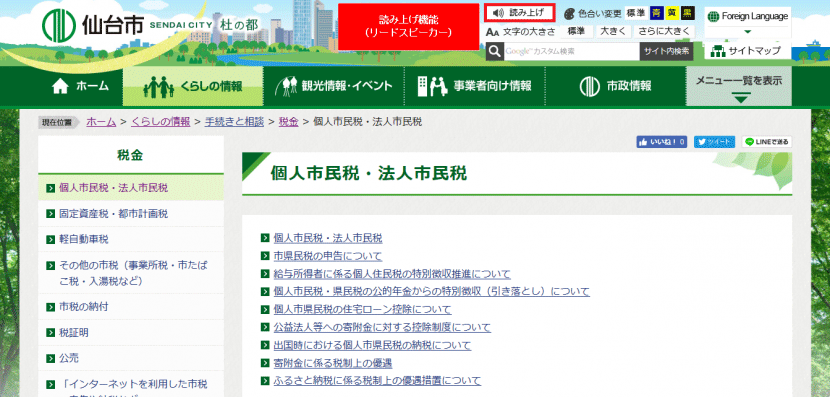Screen dimensions: 830x397
Task: Select 固定資産税・都市計画税 in the sidebar
Action: coord(131,214)
